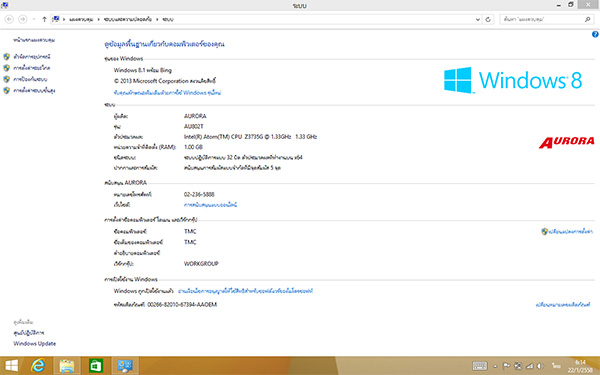Click Change product key link

tap(562, 305)
